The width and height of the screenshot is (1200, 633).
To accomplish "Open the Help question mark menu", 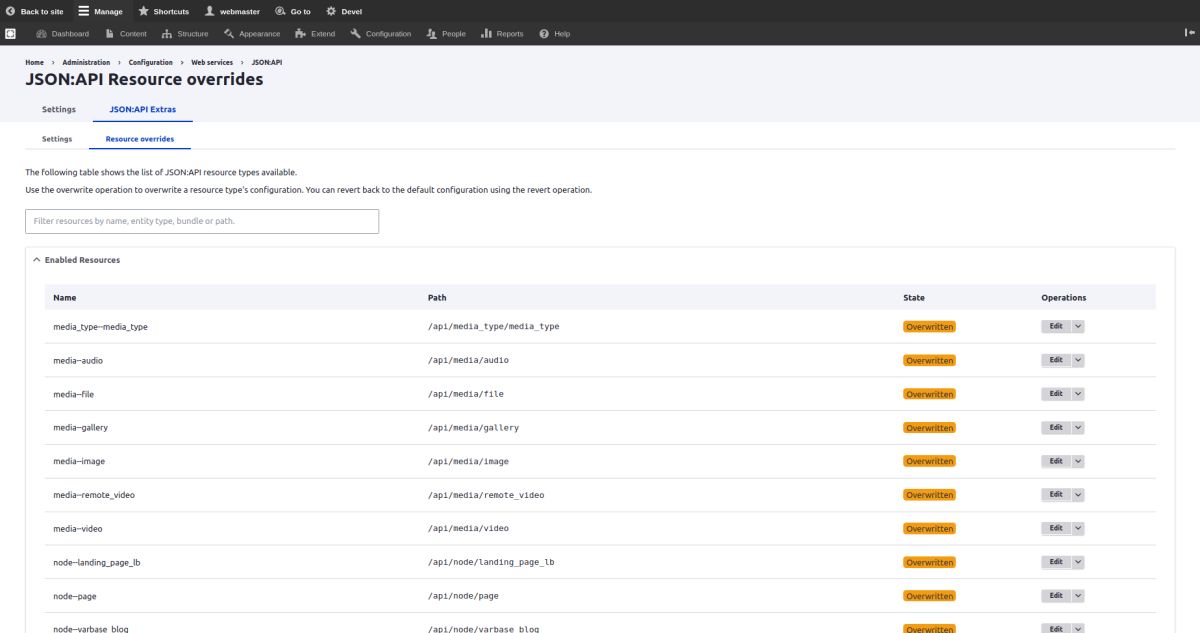I will pos(544,33).
